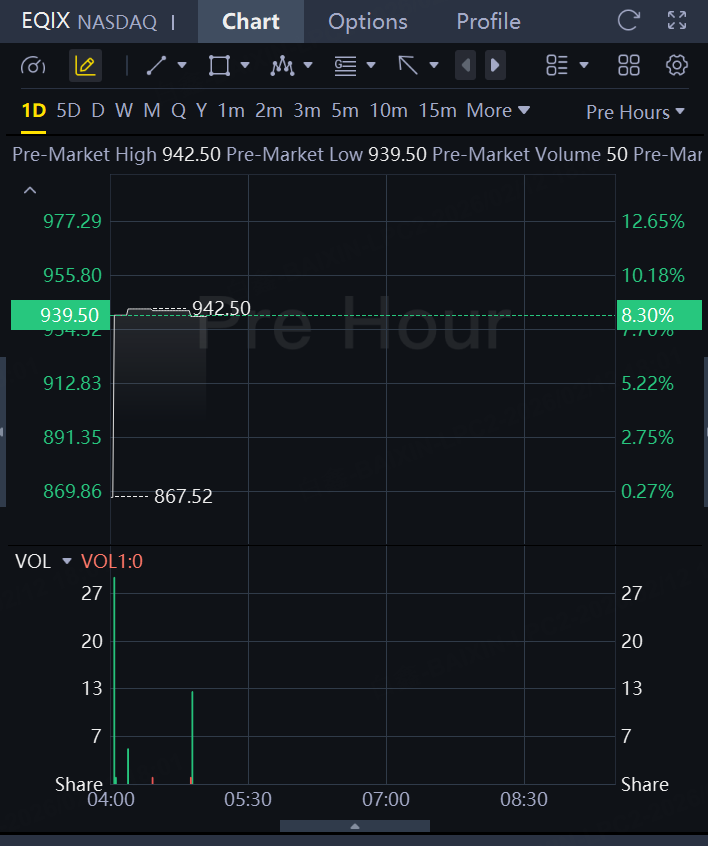Click the 977.29 price axis label
Viewport: 708px width, 846px height.
pos(72,221)
